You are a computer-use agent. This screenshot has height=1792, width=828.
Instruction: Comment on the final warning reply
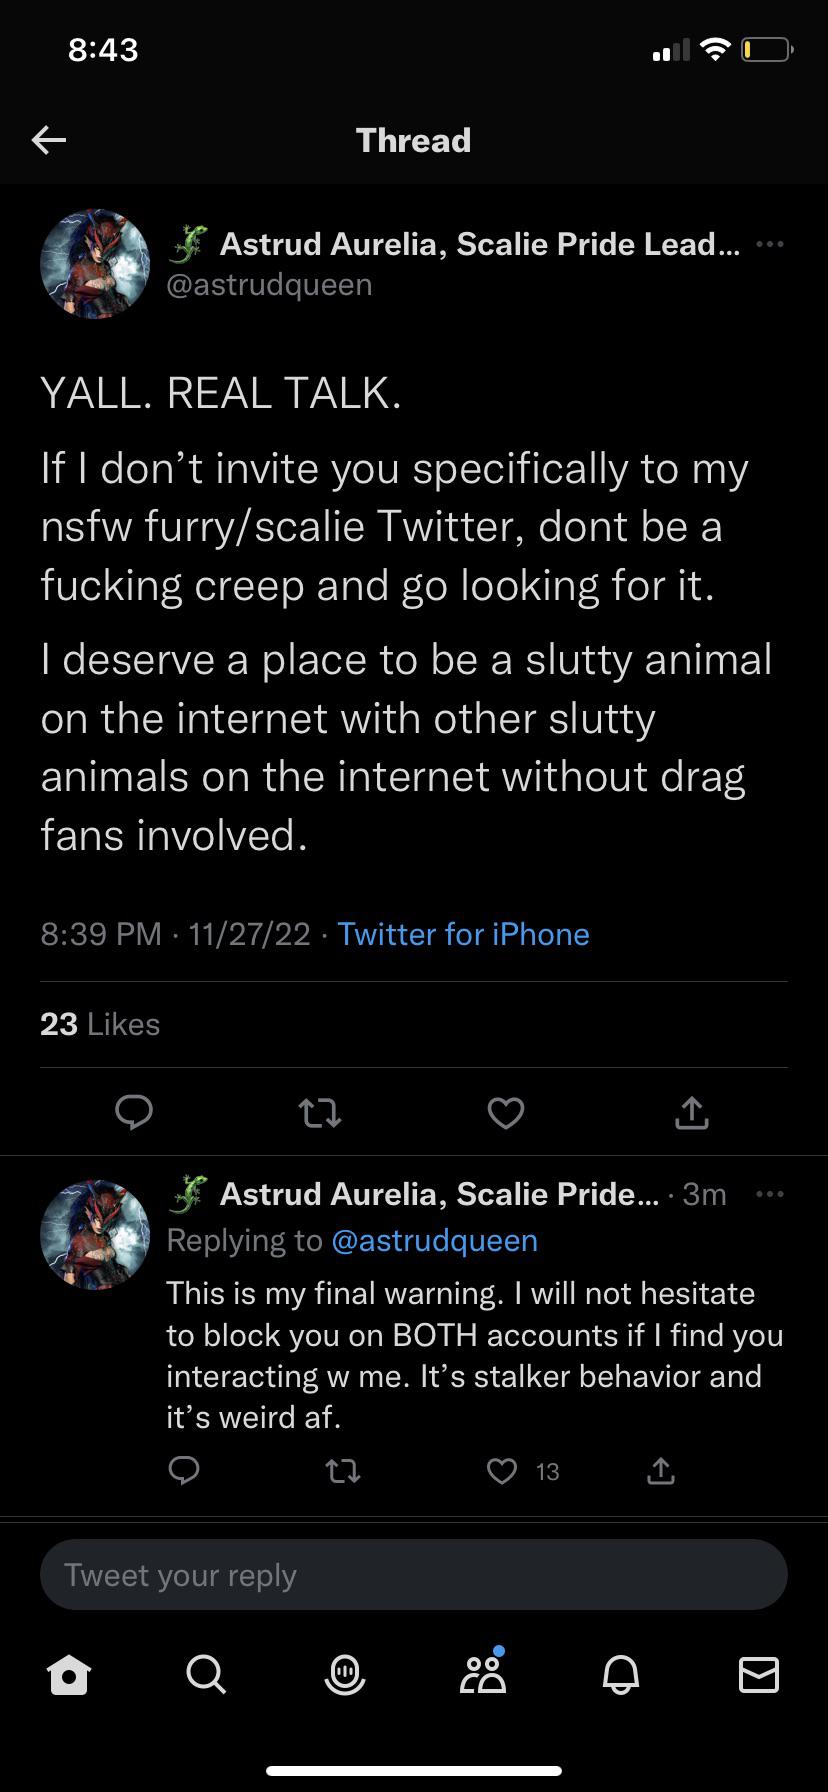tap(184, 1470)
